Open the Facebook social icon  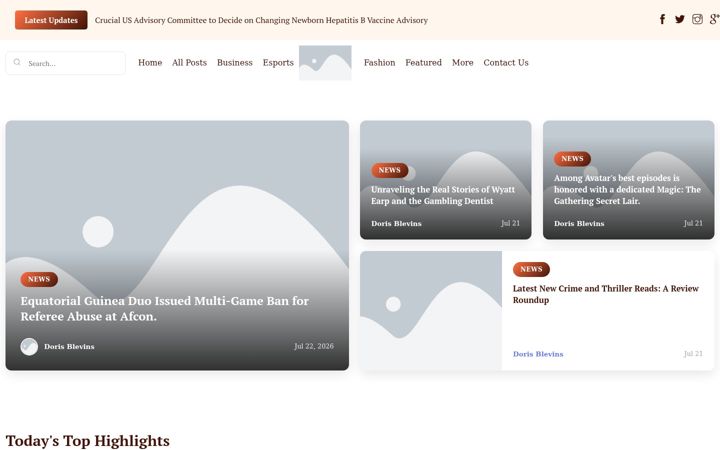click(x=662, y=19)
